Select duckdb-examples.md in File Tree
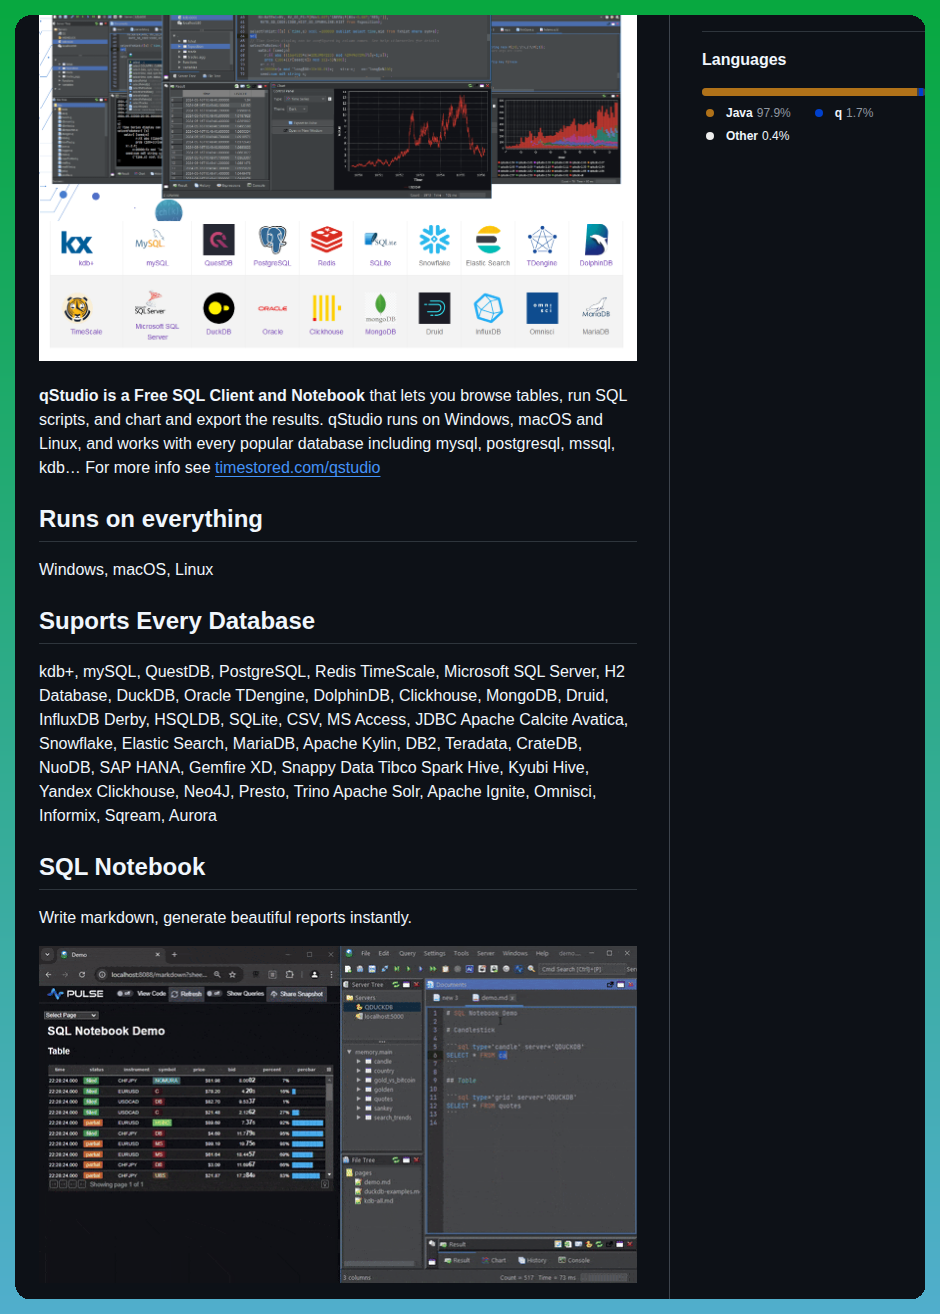This screenshot has width=940, height=1314. [388, 1192]
